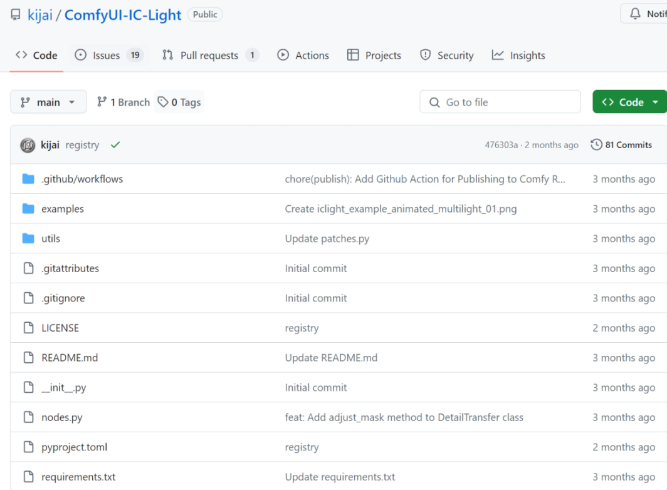This screenshot has width=667, height=490.
Task: View the Insights tab
Action: click(518, 55)
